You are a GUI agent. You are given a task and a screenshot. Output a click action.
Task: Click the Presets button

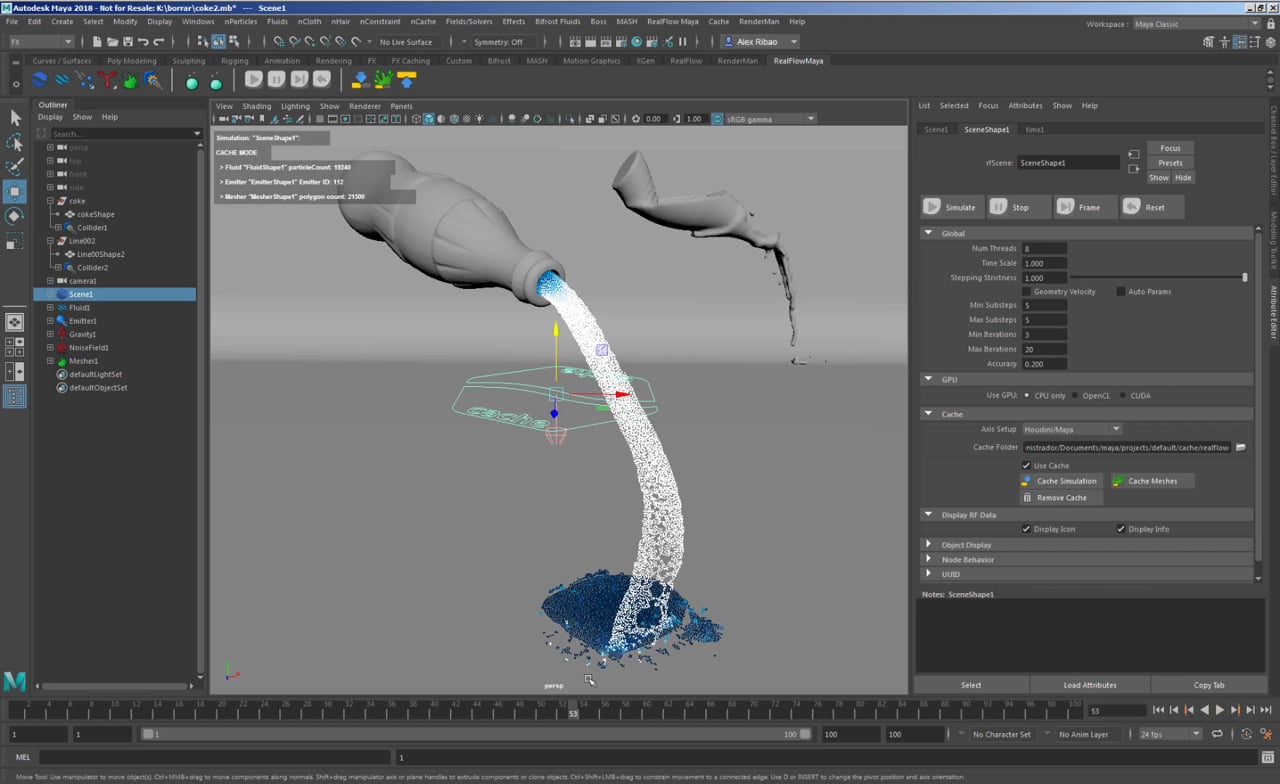pos(1170,163)
